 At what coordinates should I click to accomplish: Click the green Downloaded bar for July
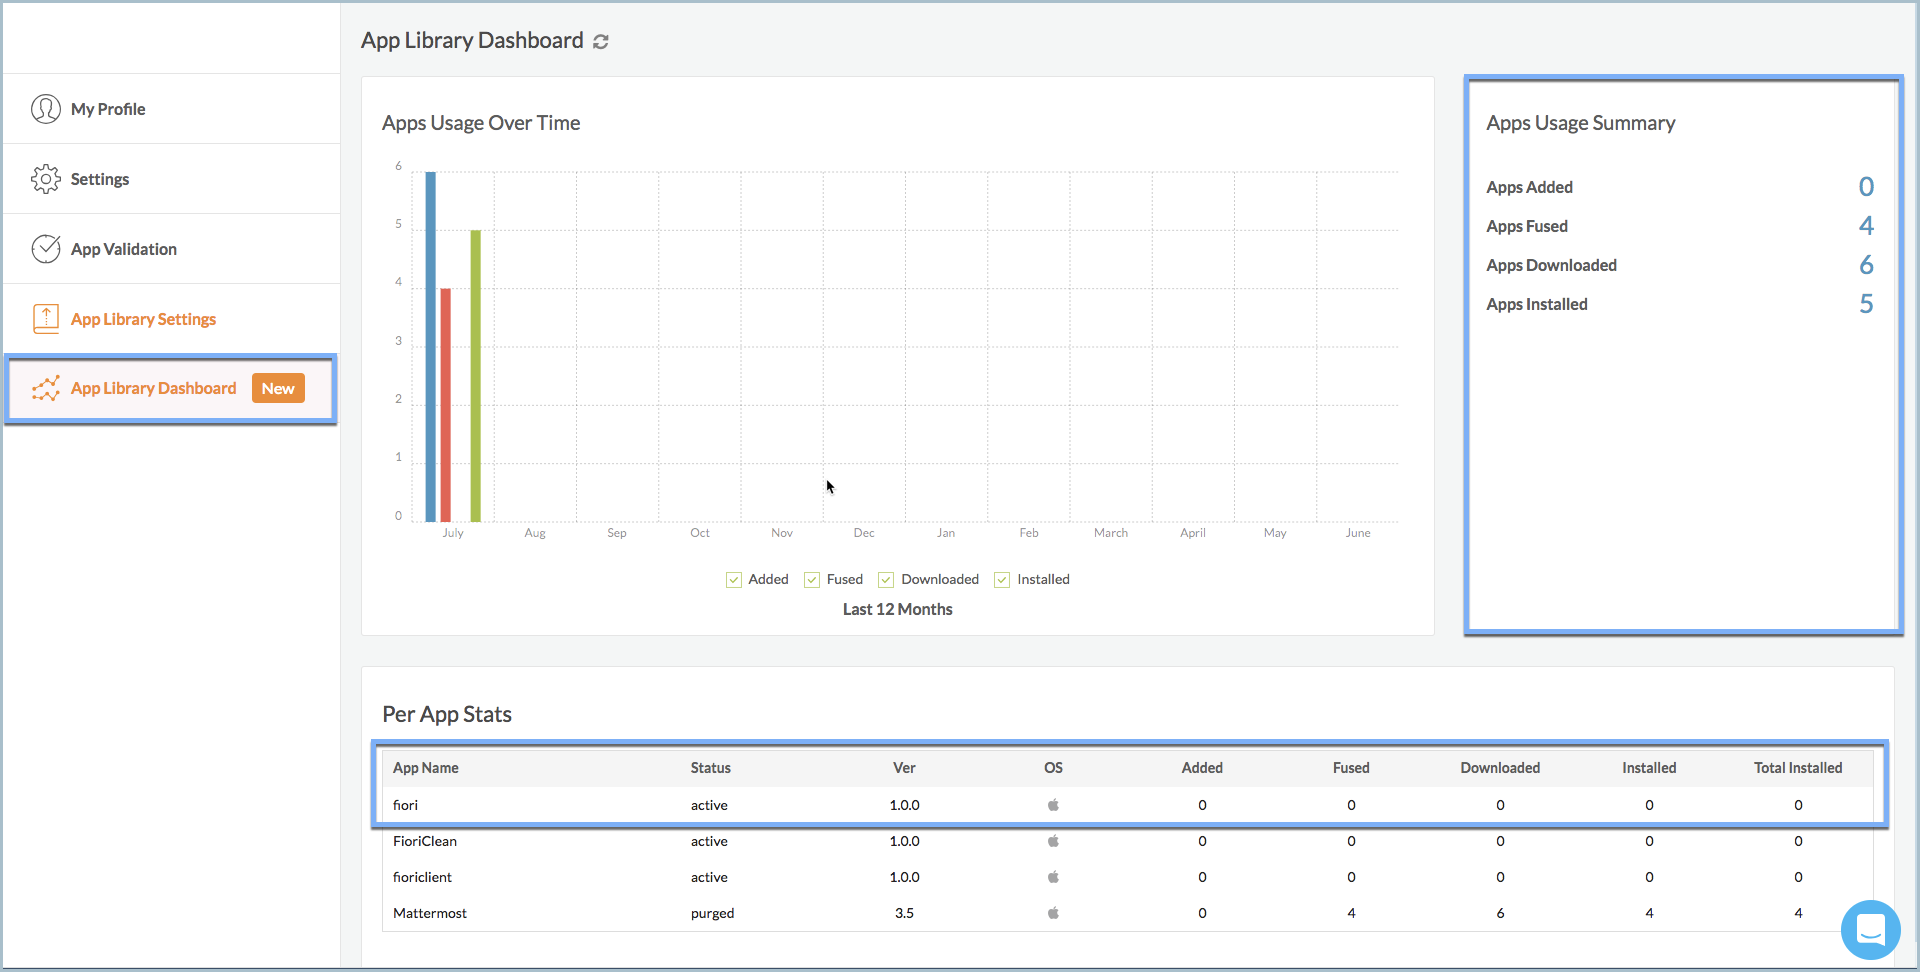(476, 376)
